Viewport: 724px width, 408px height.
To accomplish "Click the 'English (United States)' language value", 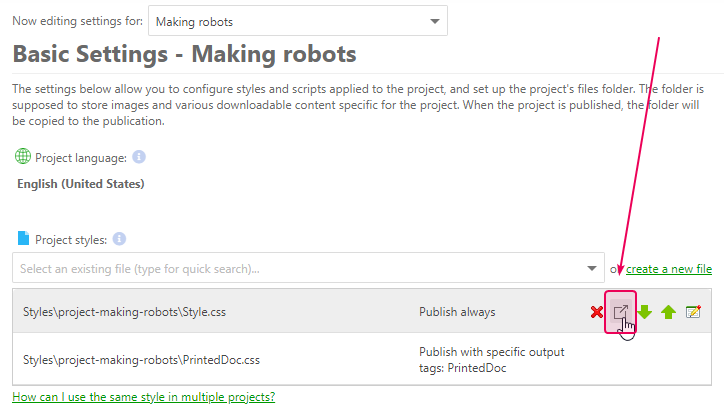I will pos(81,184).
